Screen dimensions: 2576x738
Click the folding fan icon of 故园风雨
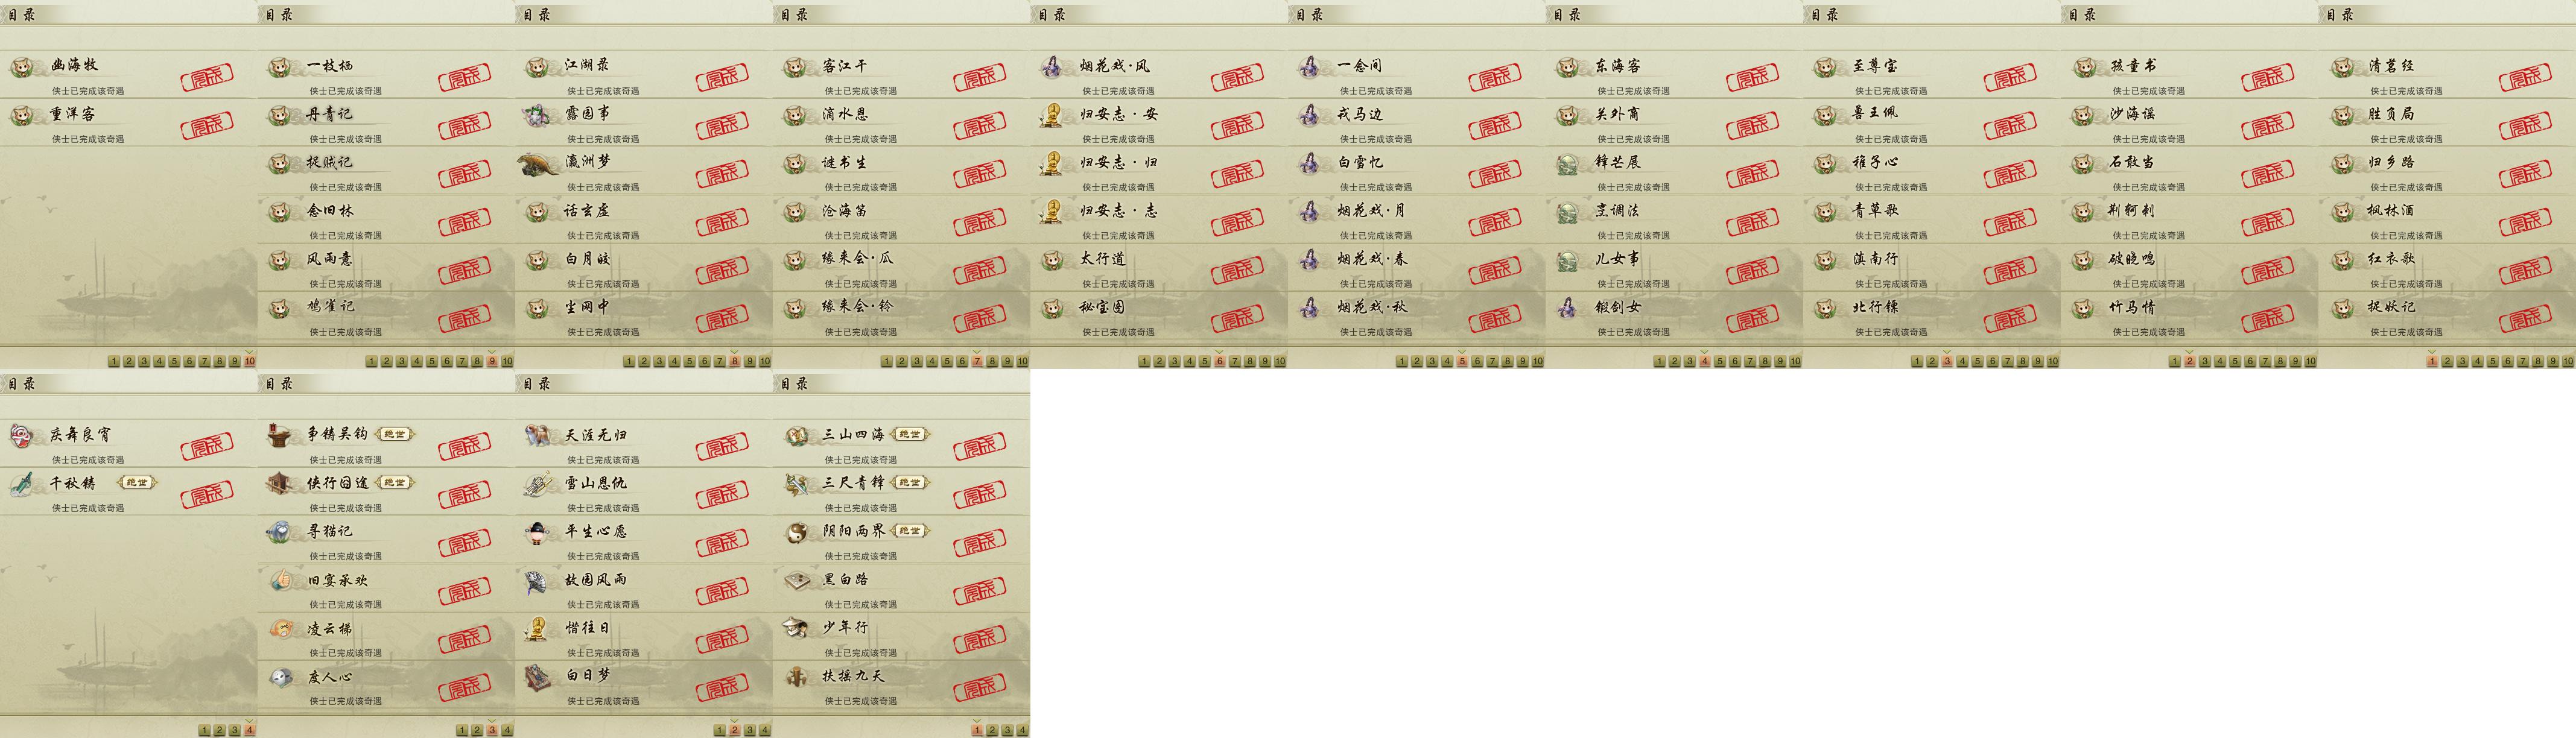538,580
